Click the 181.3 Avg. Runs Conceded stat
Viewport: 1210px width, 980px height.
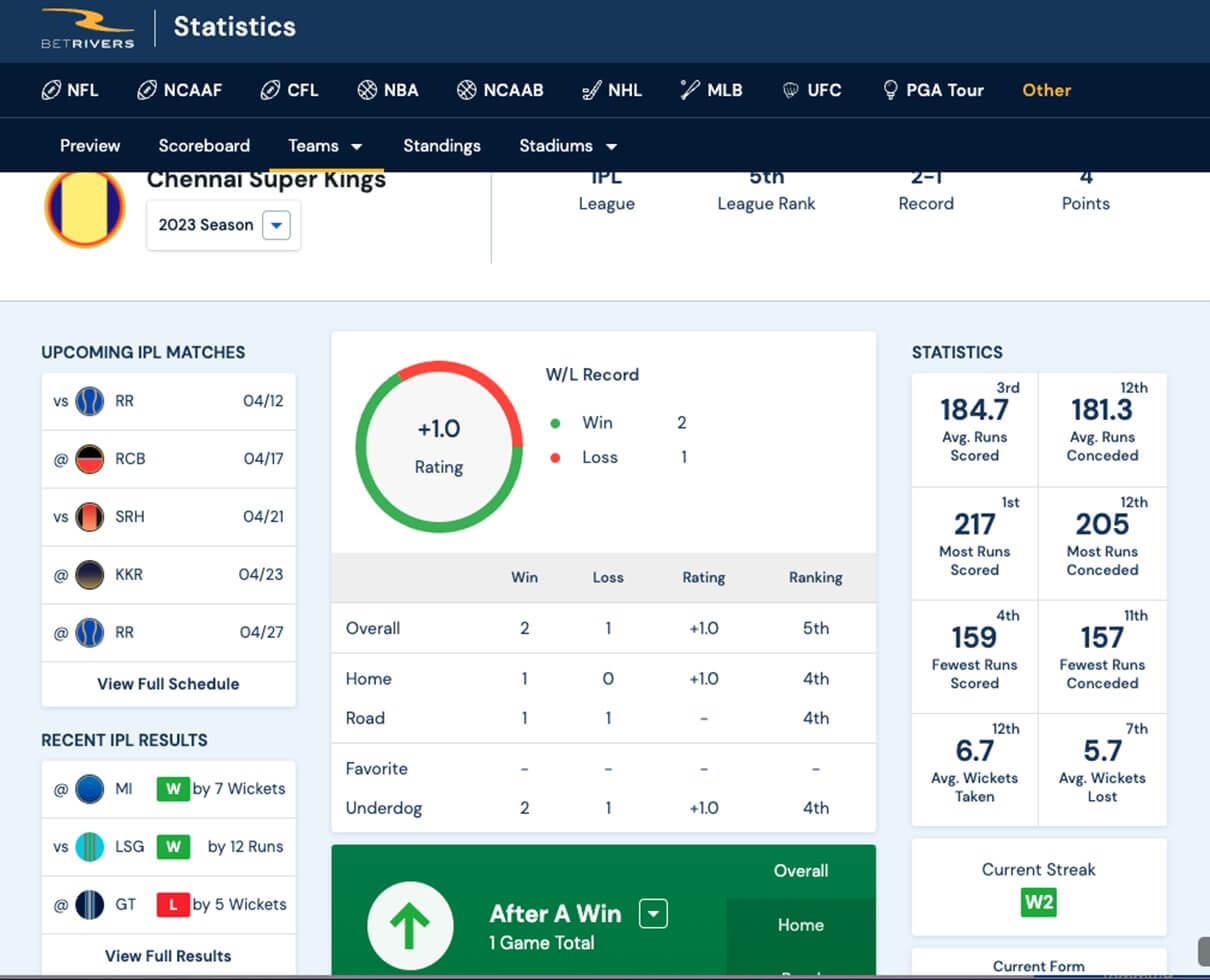click(x=1102, y=430)
